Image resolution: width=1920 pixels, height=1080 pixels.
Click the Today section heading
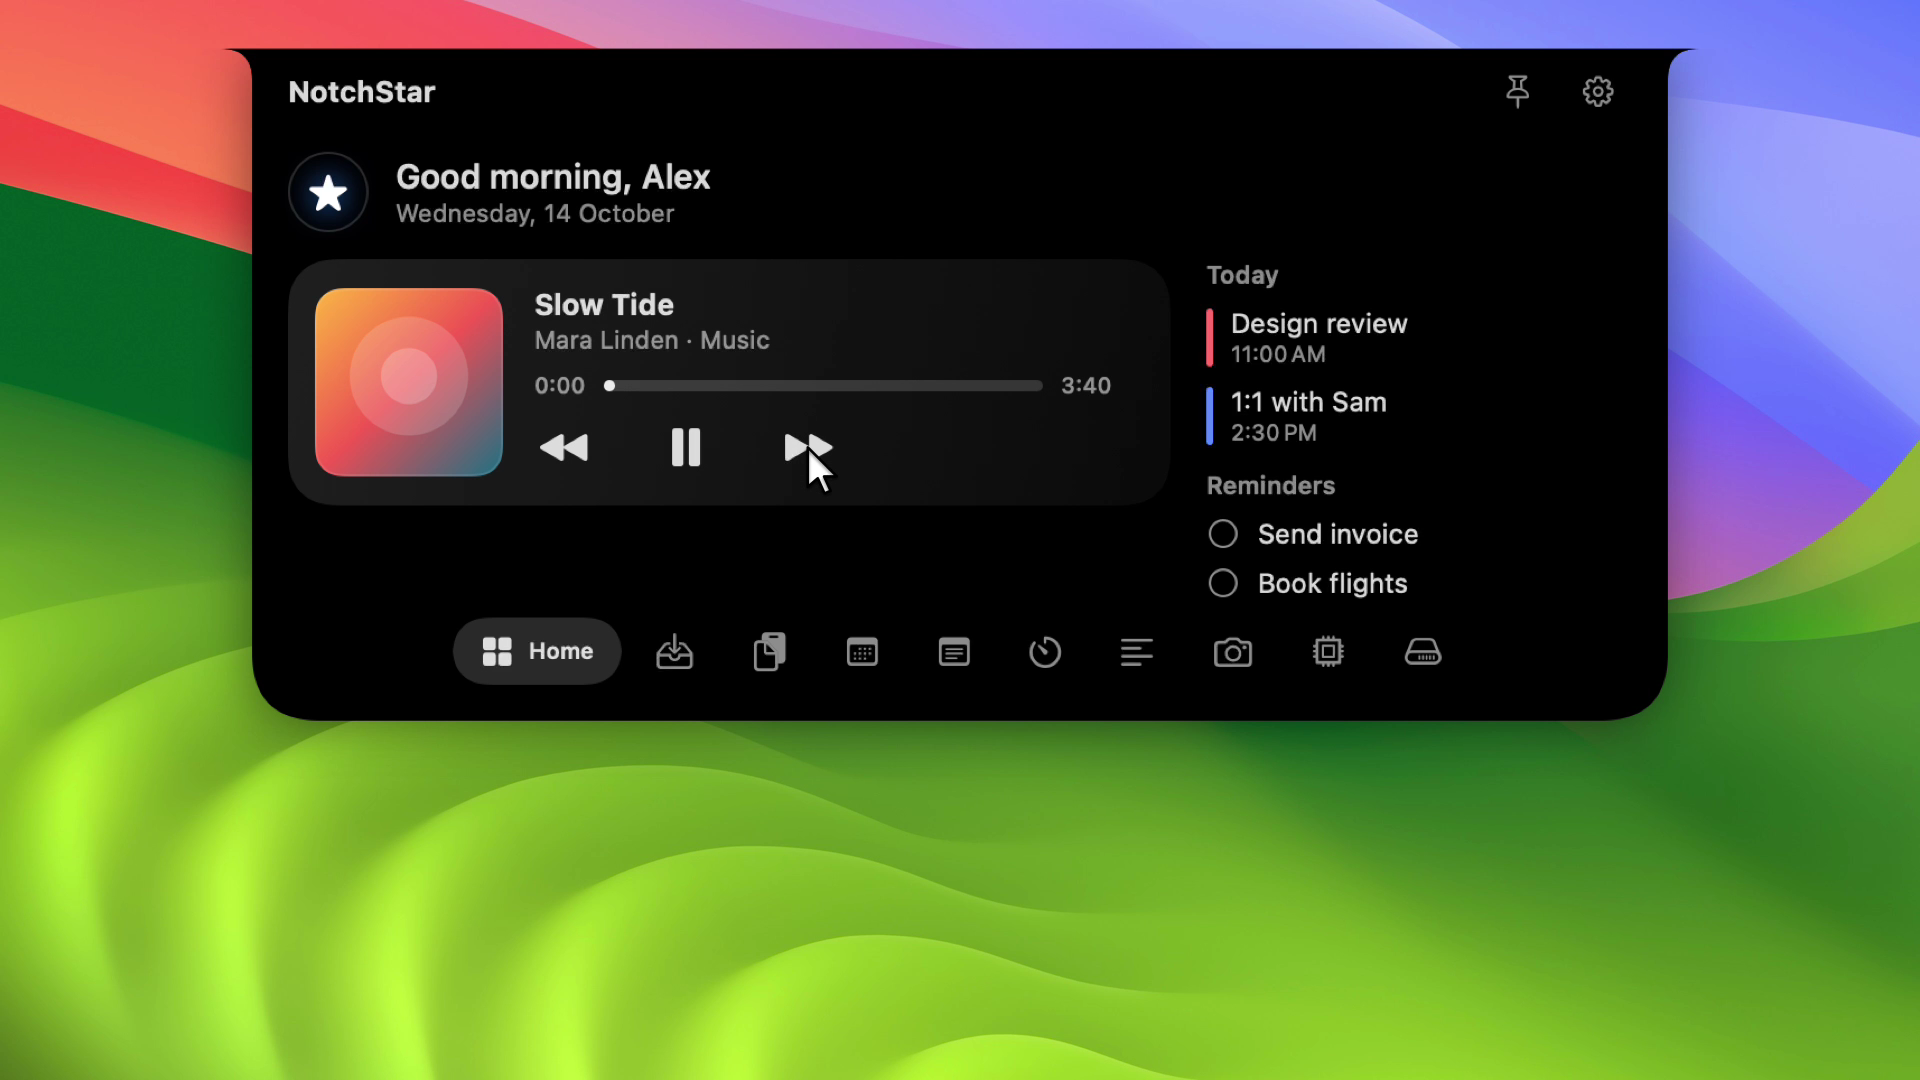tap(1242, 275)
